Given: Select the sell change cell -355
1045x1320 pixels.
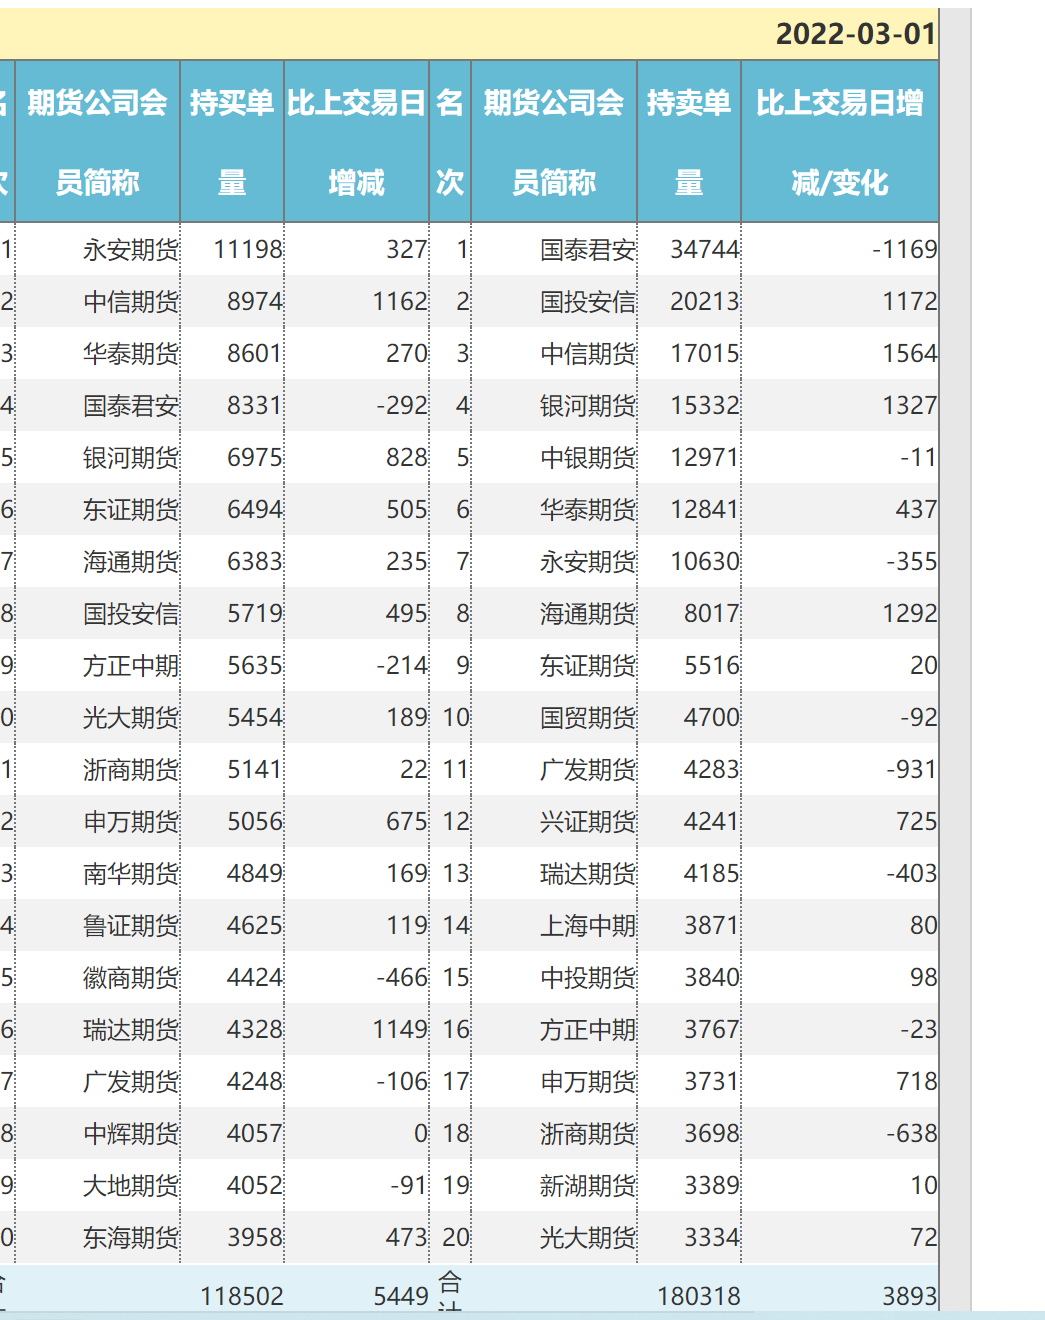Looking at the screenshot, I should (840, 561).
